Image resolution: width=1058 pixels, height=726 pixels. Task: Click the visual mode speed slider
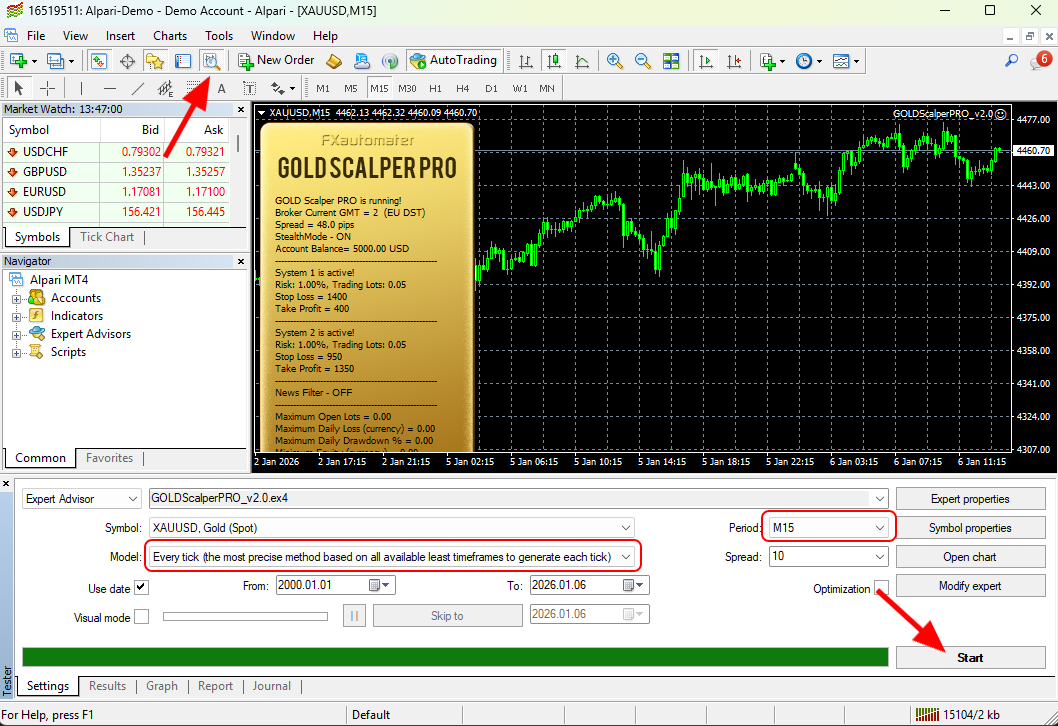point(245,615)
